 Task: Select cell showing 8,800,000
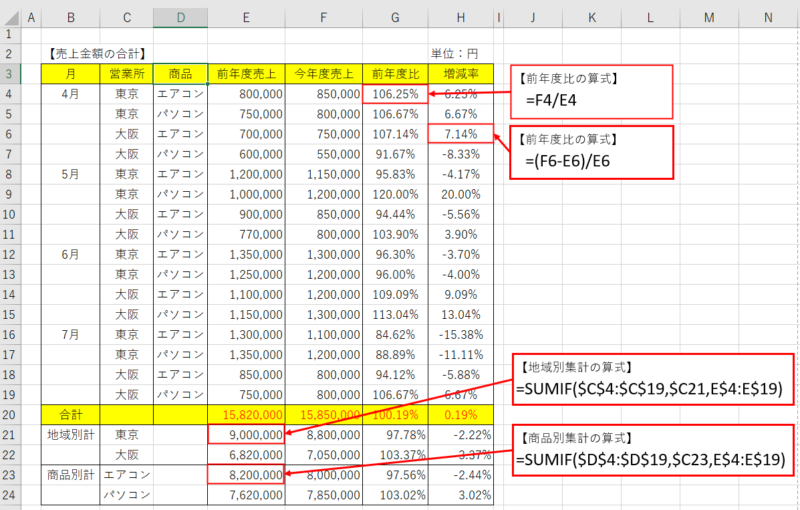click(x=324, y=435)
